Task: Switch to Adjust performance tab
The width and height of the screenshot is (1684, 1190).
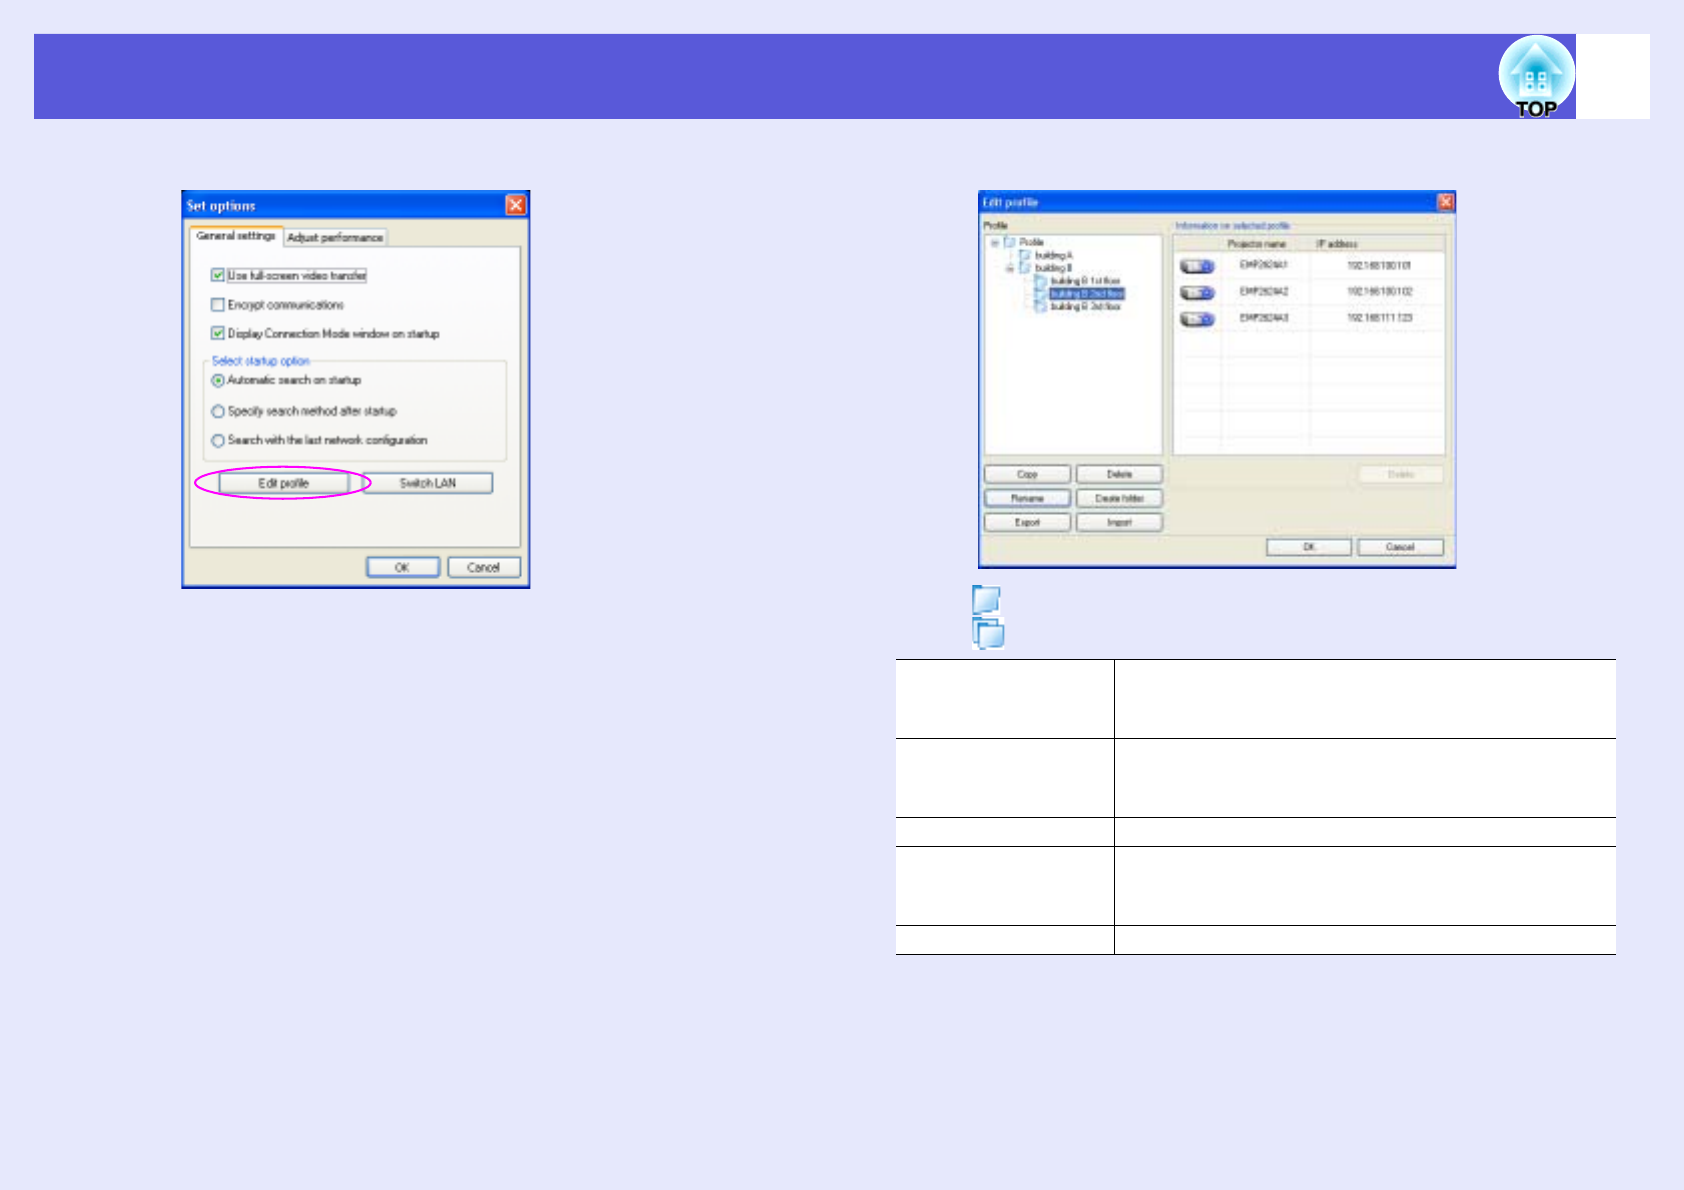Action: pyautogui.click(x=335, y=237)
